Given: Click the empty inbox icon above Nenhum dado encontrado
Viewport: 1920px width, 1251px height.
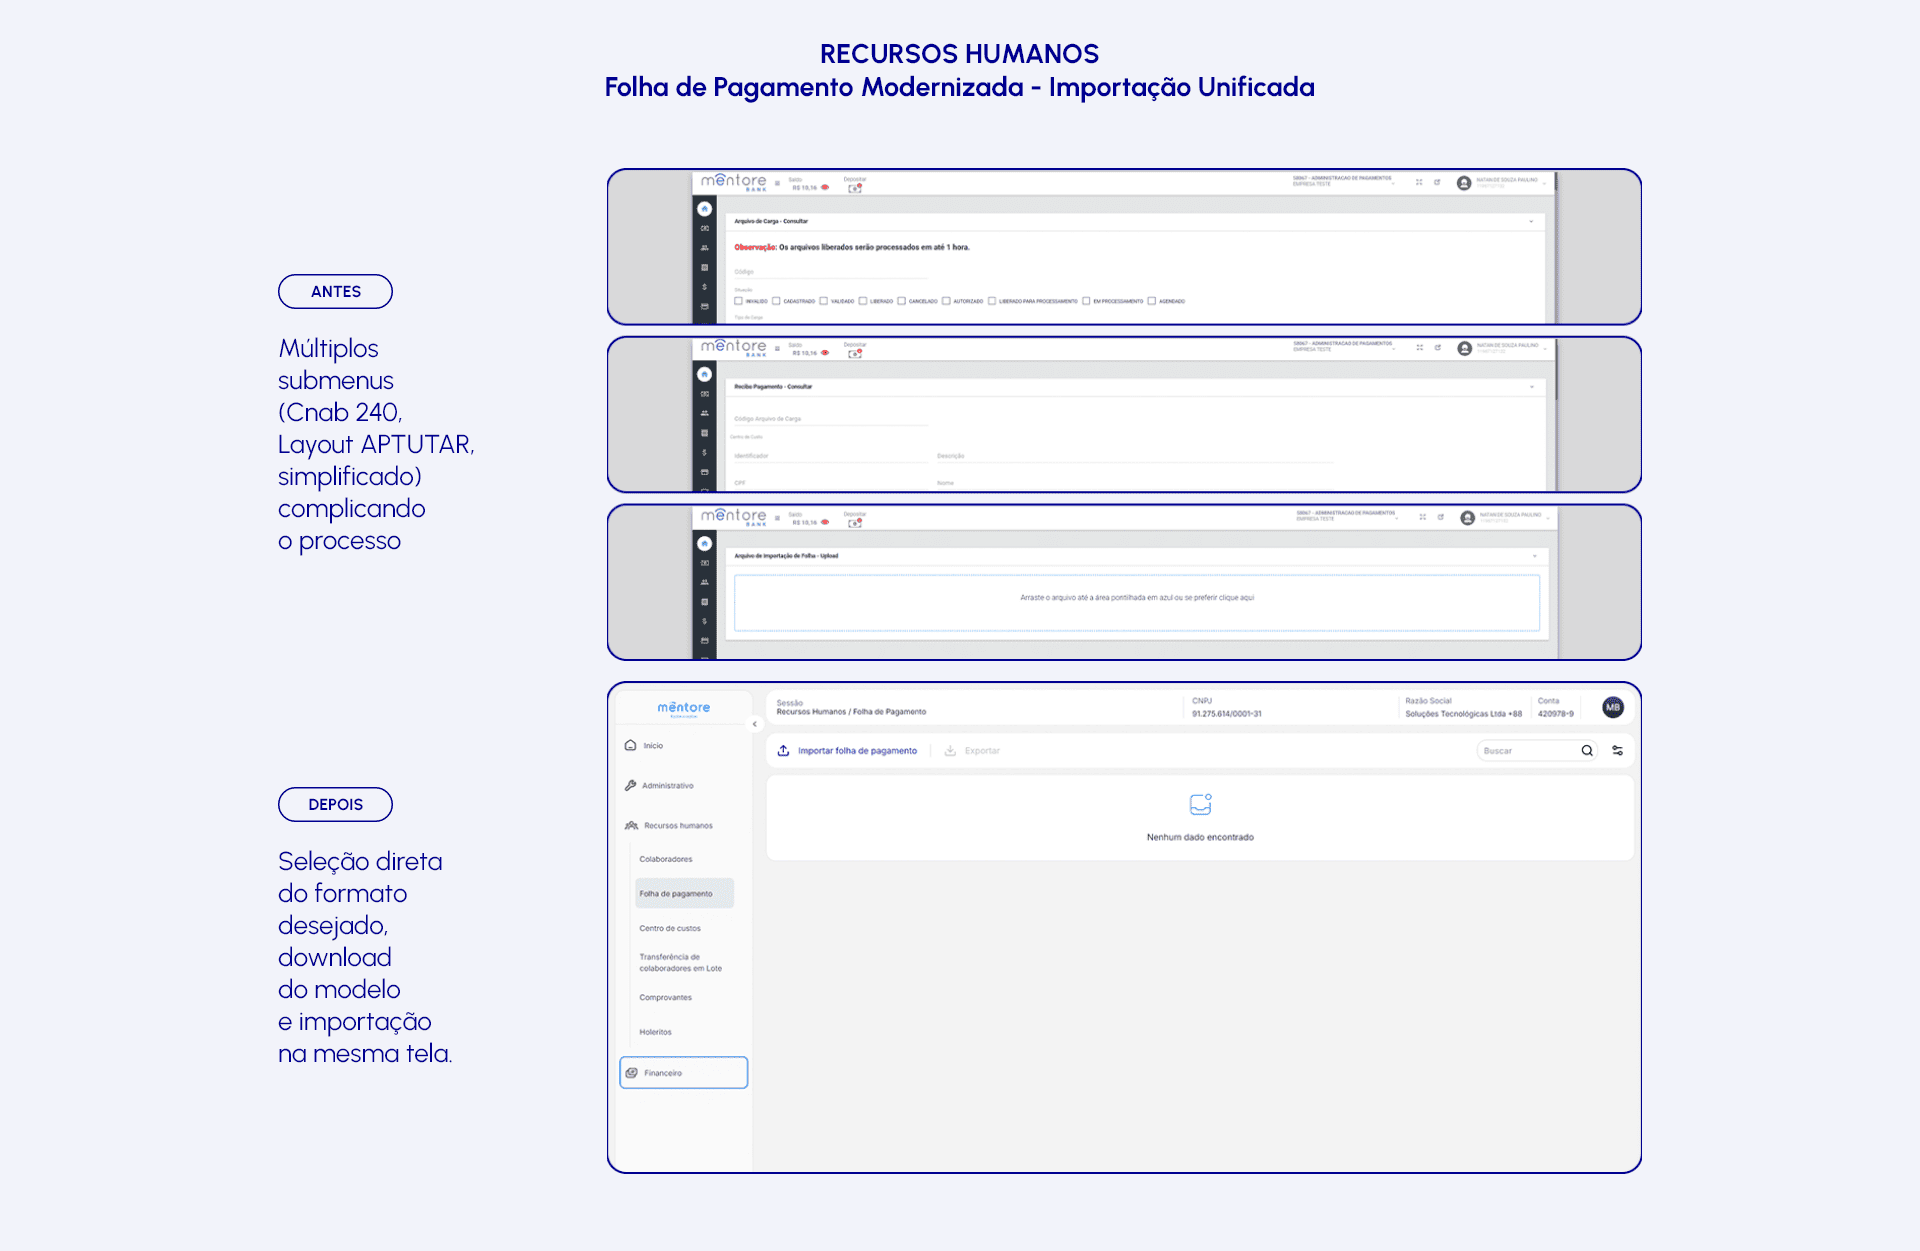Looking at the screenshot, I should (x=1200, y=804).
